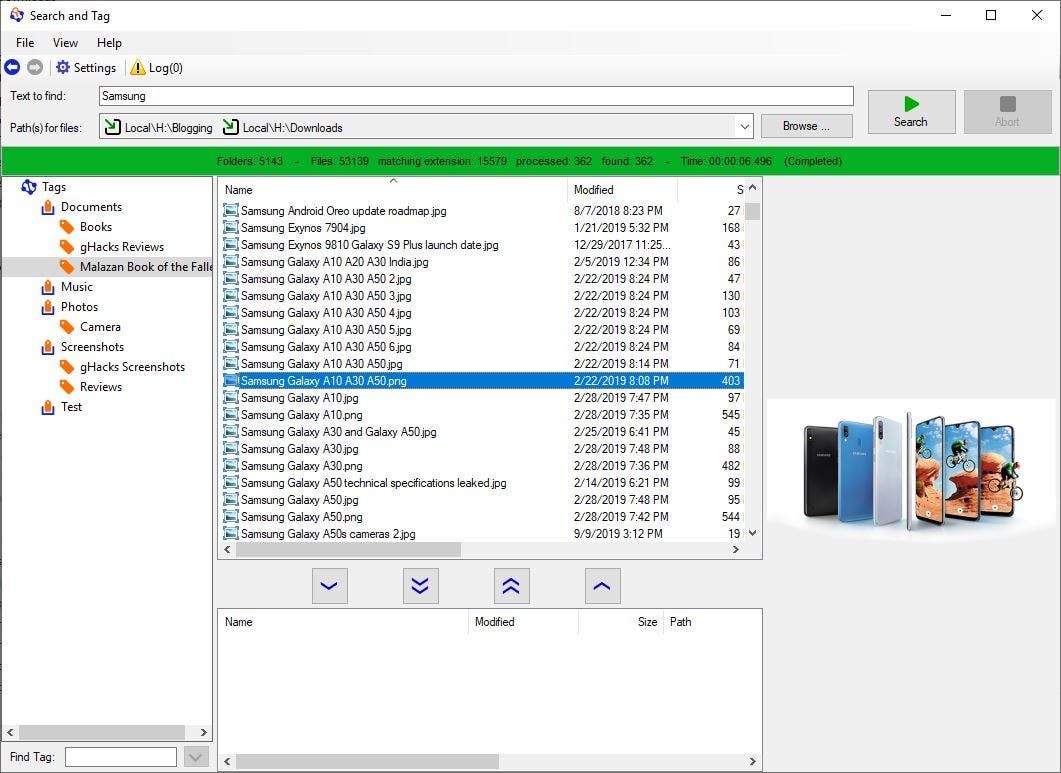Expand the Path(s) for files dropdown
This screenshot has width=1061, height=773.
click(744, 127)
